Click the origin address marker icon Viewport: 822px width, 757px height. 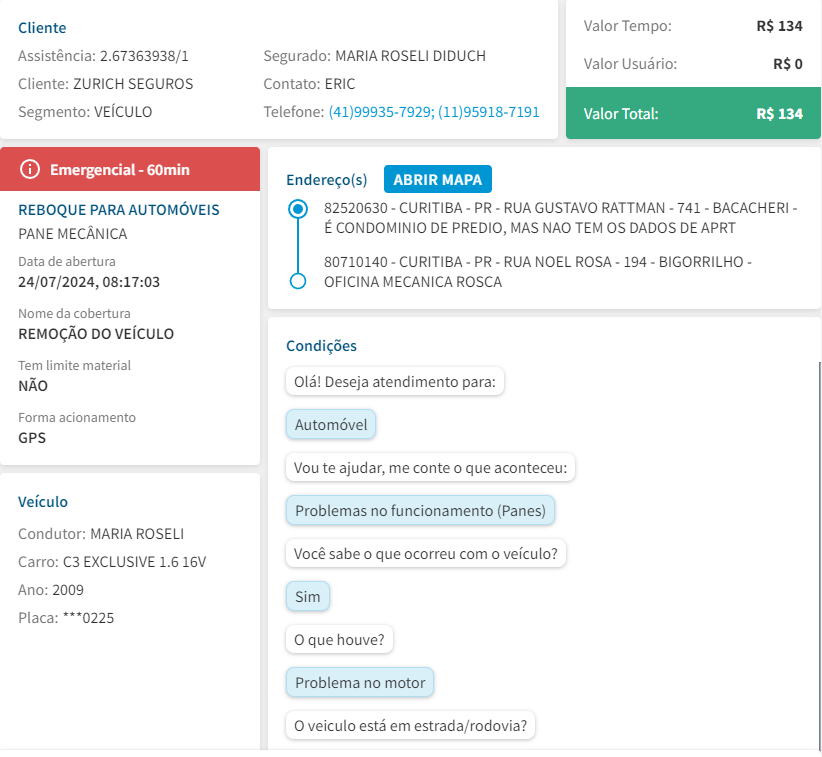[x=298, y=209]
